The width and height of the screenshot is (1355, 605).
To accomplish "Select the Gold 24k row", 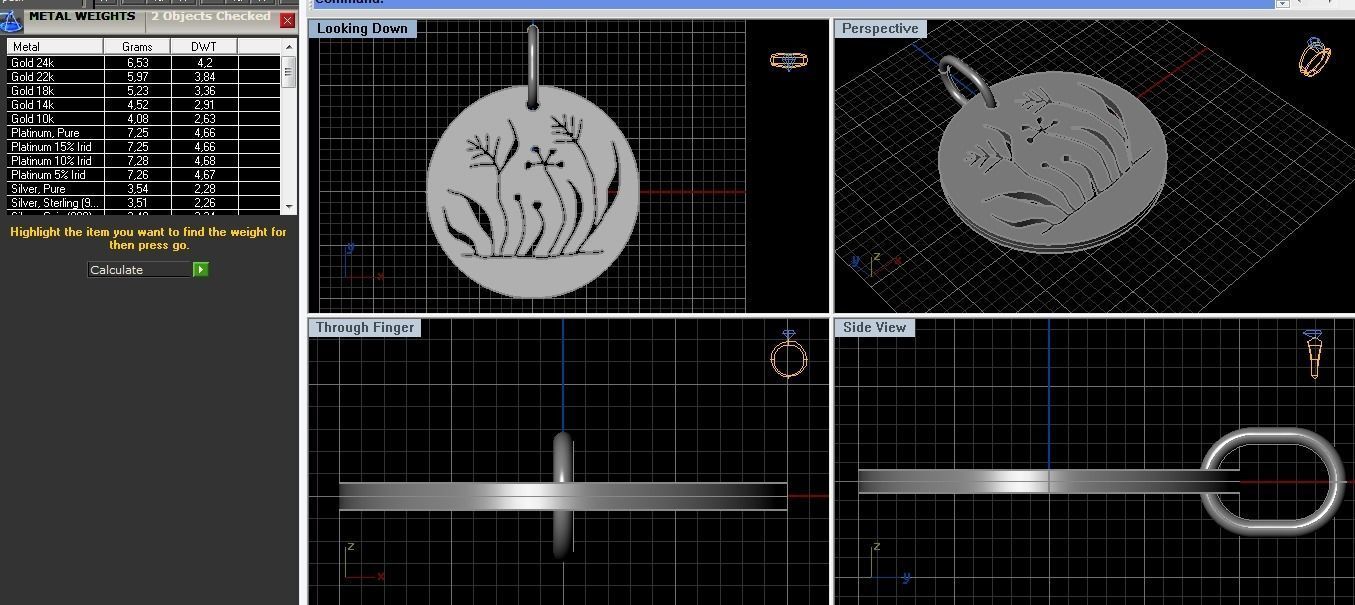I will pos(144,62).
